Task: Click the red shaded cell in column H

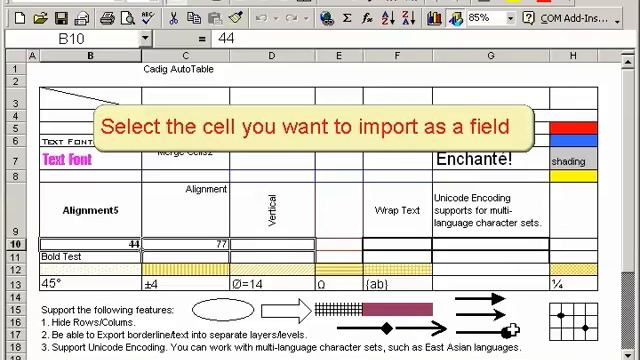Action: [573, 128]
